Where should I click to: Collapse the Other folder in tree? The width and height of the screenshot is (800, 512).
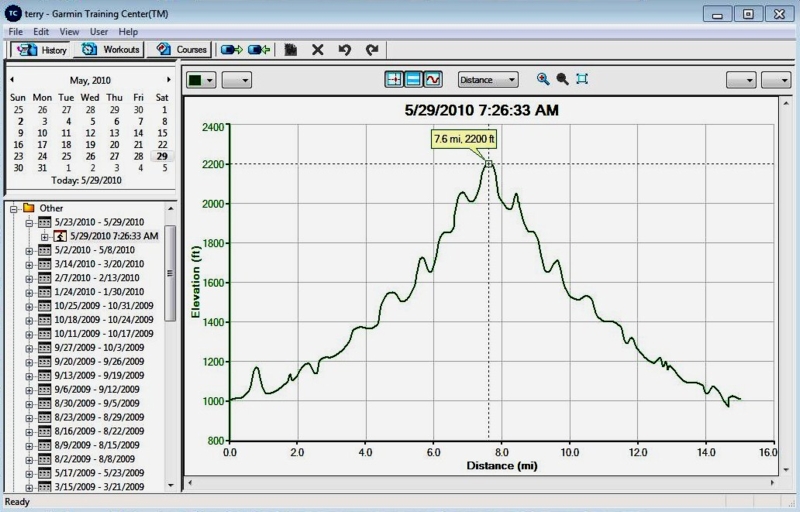click(x=14, y=208)
